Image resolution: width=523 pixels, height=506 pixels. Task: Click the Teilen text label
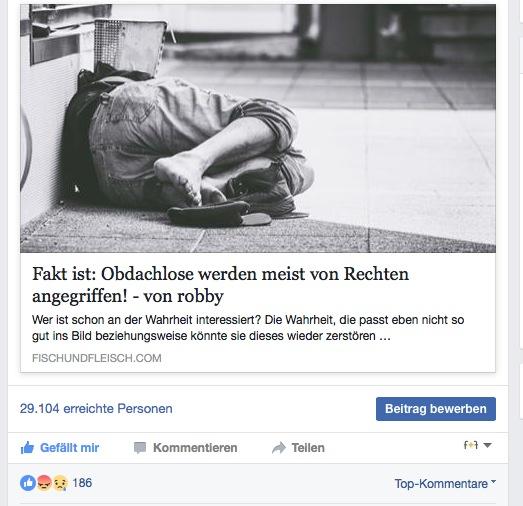[x=308, y=448]
